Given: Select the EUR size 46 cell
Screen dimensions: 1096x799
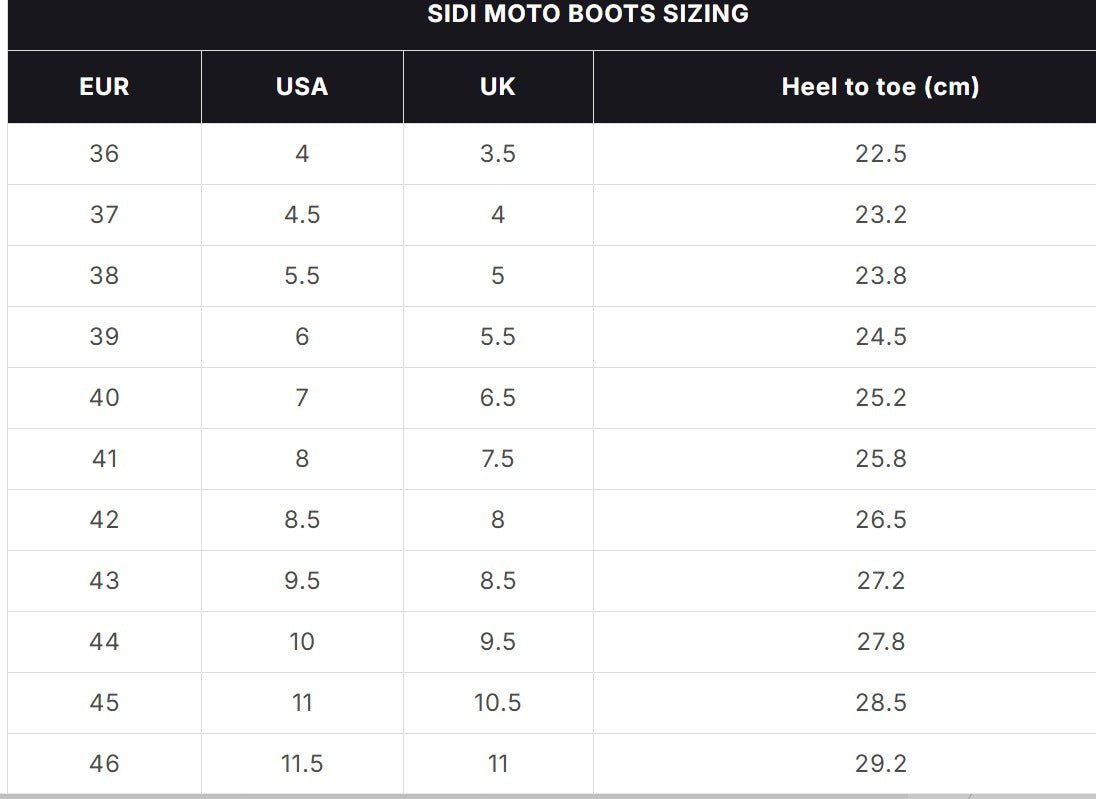Looking at the screenshot, I should click(x=104, y=764).
